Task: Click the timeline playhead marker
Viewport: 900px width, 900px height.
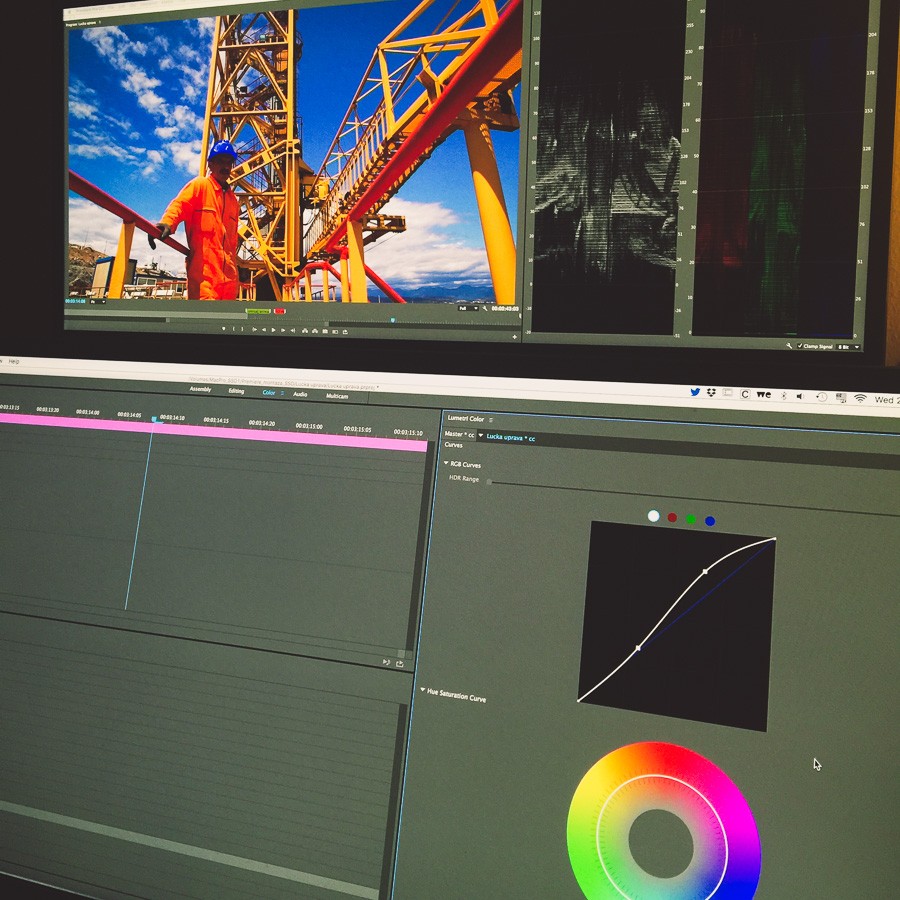Action: (155, 420)
